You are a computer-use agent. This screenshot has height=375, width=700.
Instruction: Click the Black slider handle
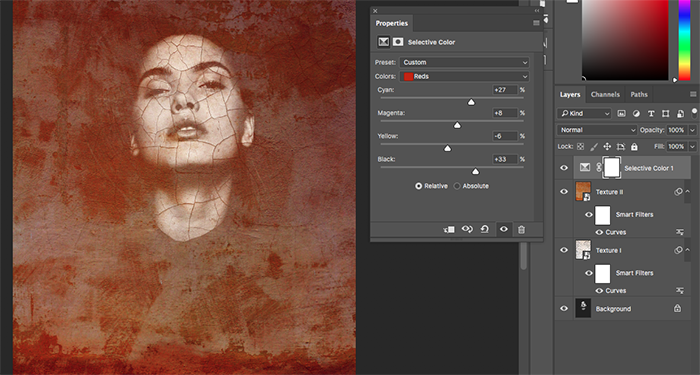click(475, 171)
